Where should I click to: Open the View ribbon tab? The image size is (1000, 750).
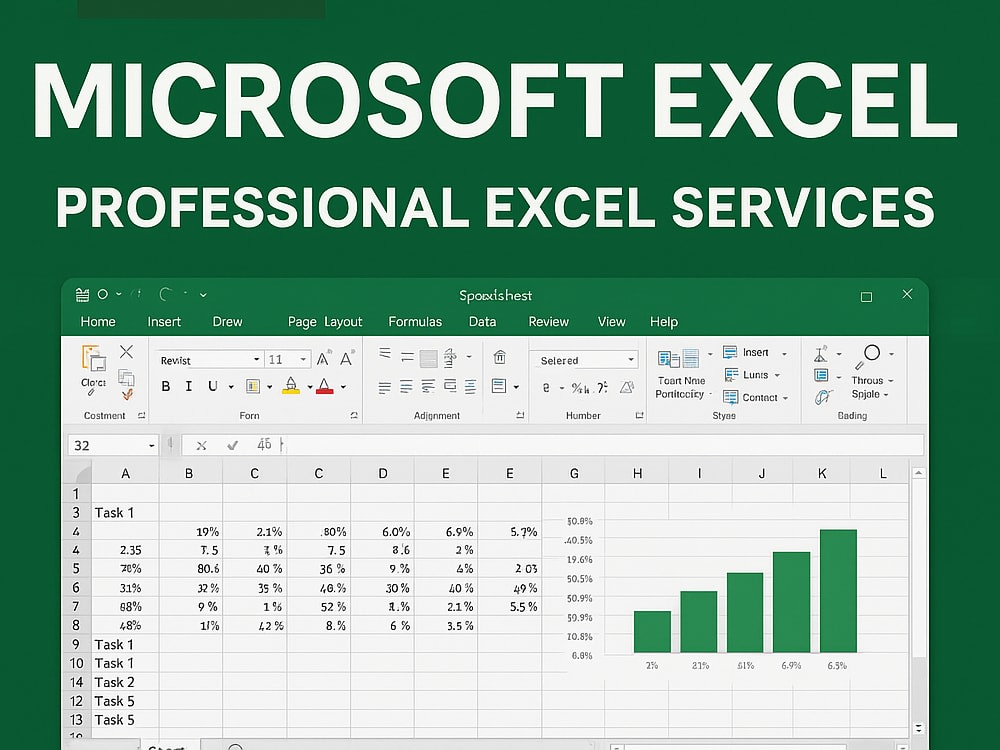[611, 321]
